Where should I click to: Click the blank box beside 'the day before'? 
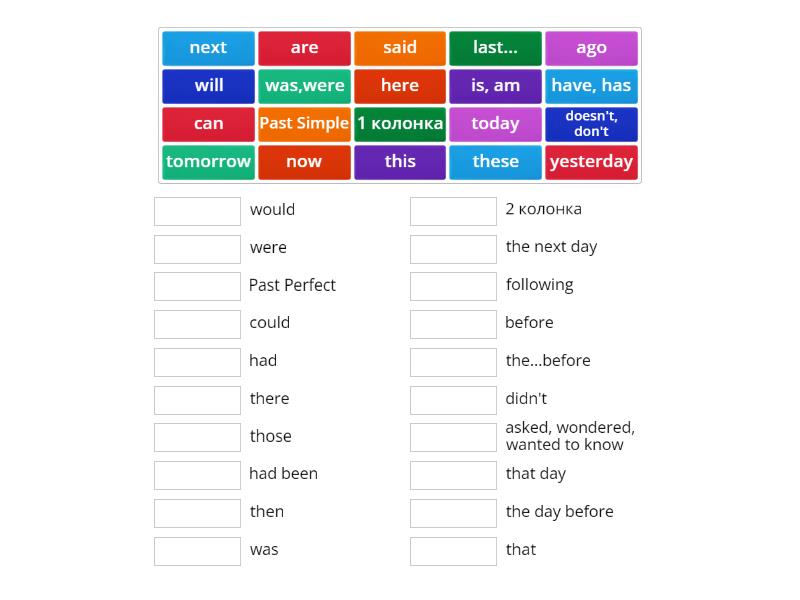[453, 513]
